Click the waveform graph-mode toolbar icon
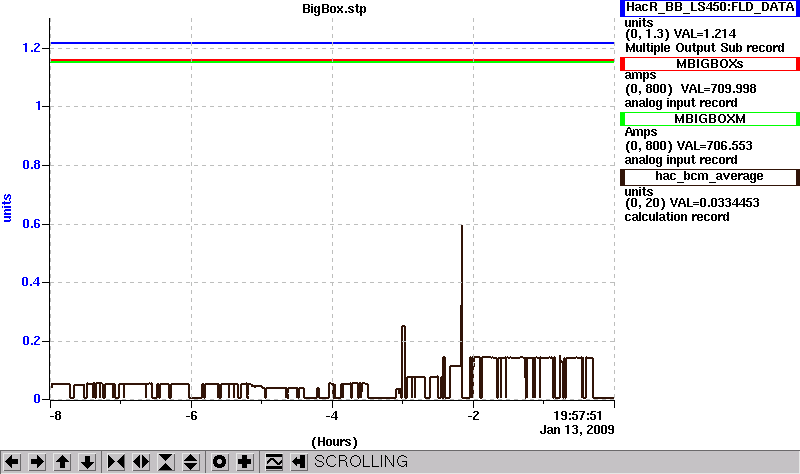This screenshot has width=800, height=474. [274, 462]
